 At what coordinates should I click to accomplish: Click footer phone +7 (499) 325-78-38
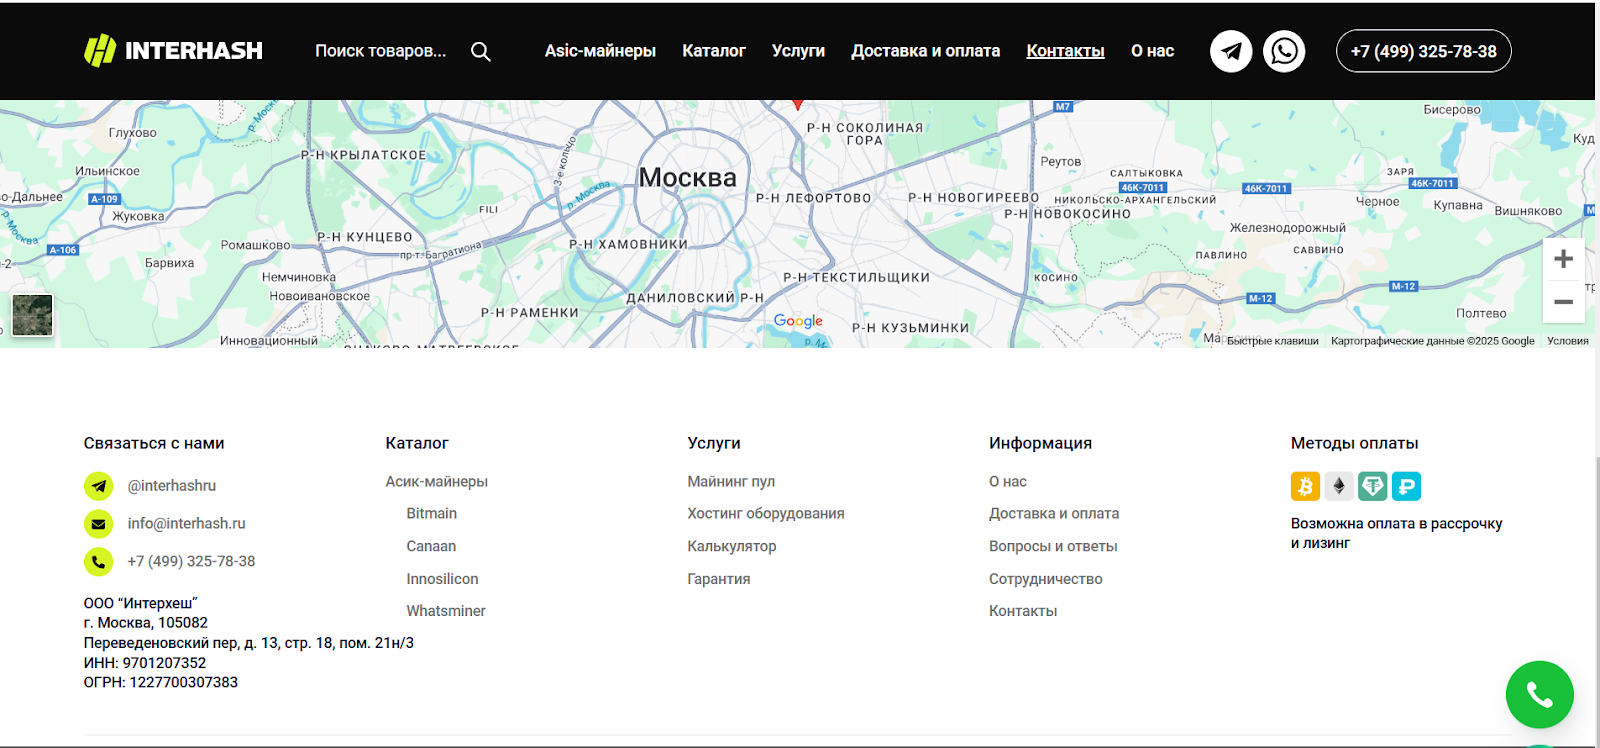[191, 562]
